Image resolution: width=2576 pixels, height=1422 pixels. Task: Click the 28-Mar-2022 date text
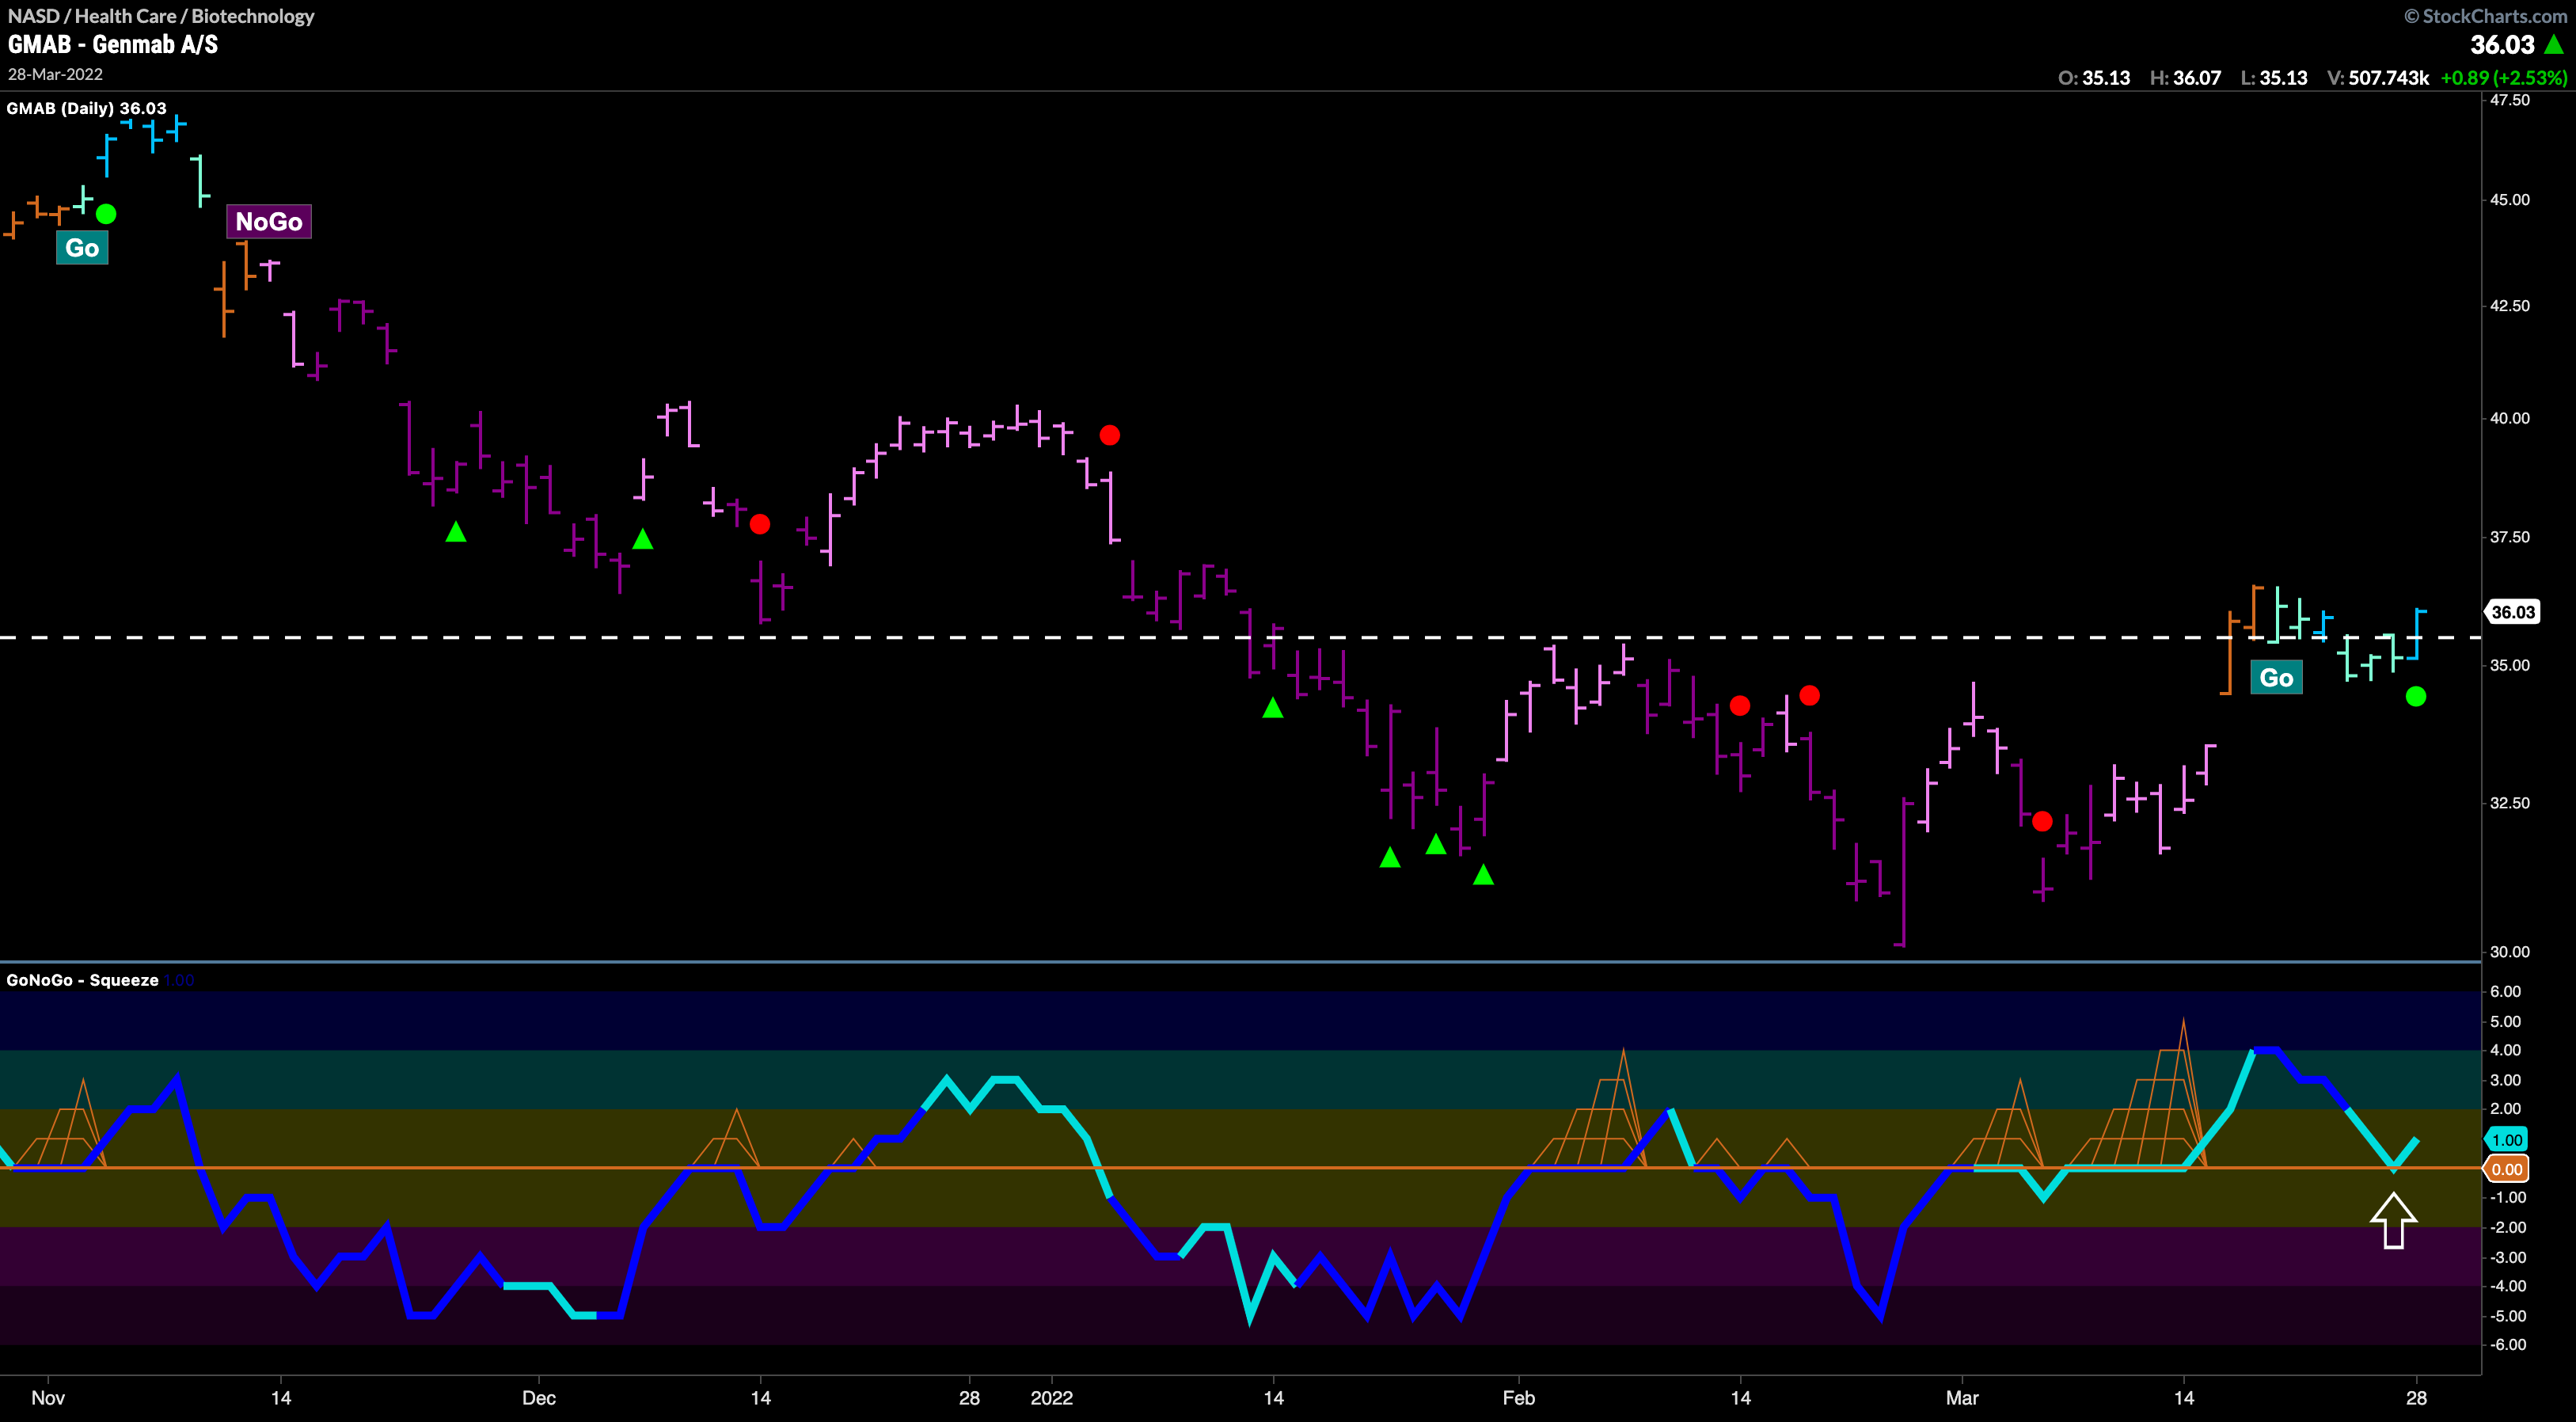(56, 75)
